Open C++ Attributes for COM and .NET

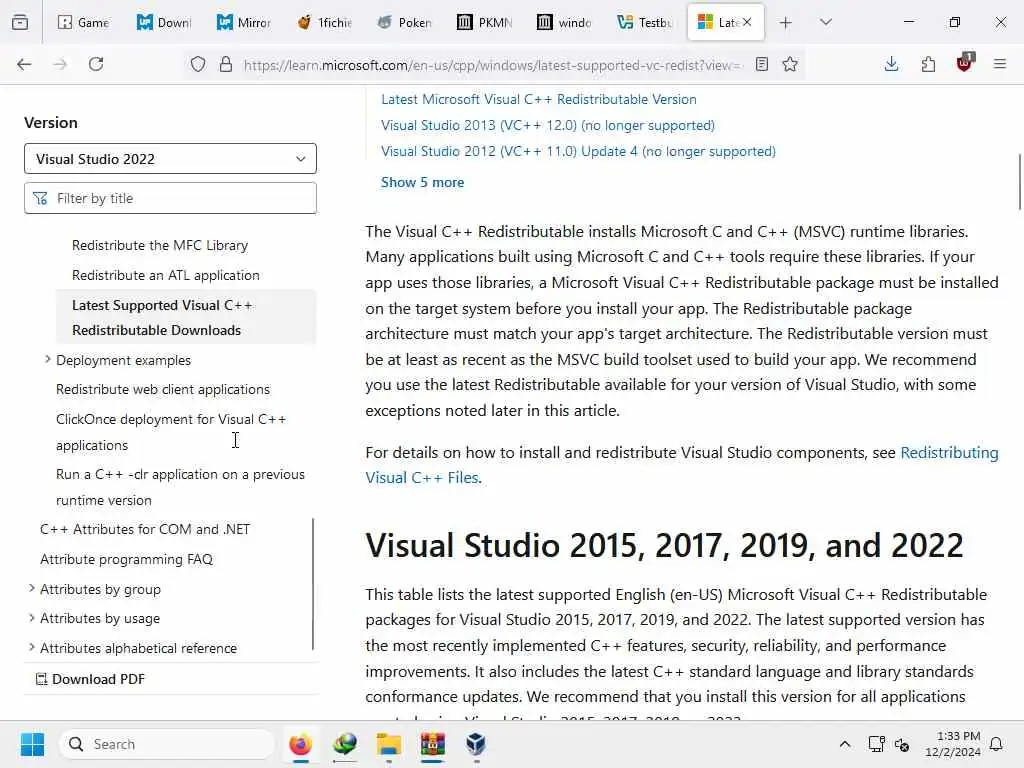click(x=145, y=529)
